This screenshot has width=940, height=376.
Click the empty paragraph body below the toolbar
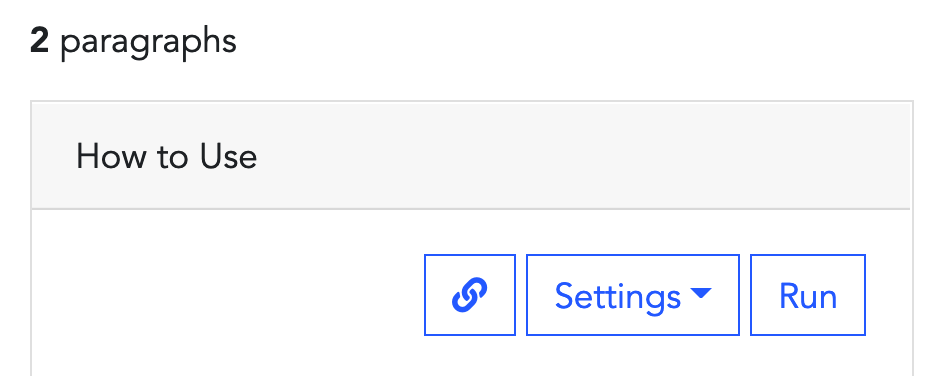click(471, 357)
